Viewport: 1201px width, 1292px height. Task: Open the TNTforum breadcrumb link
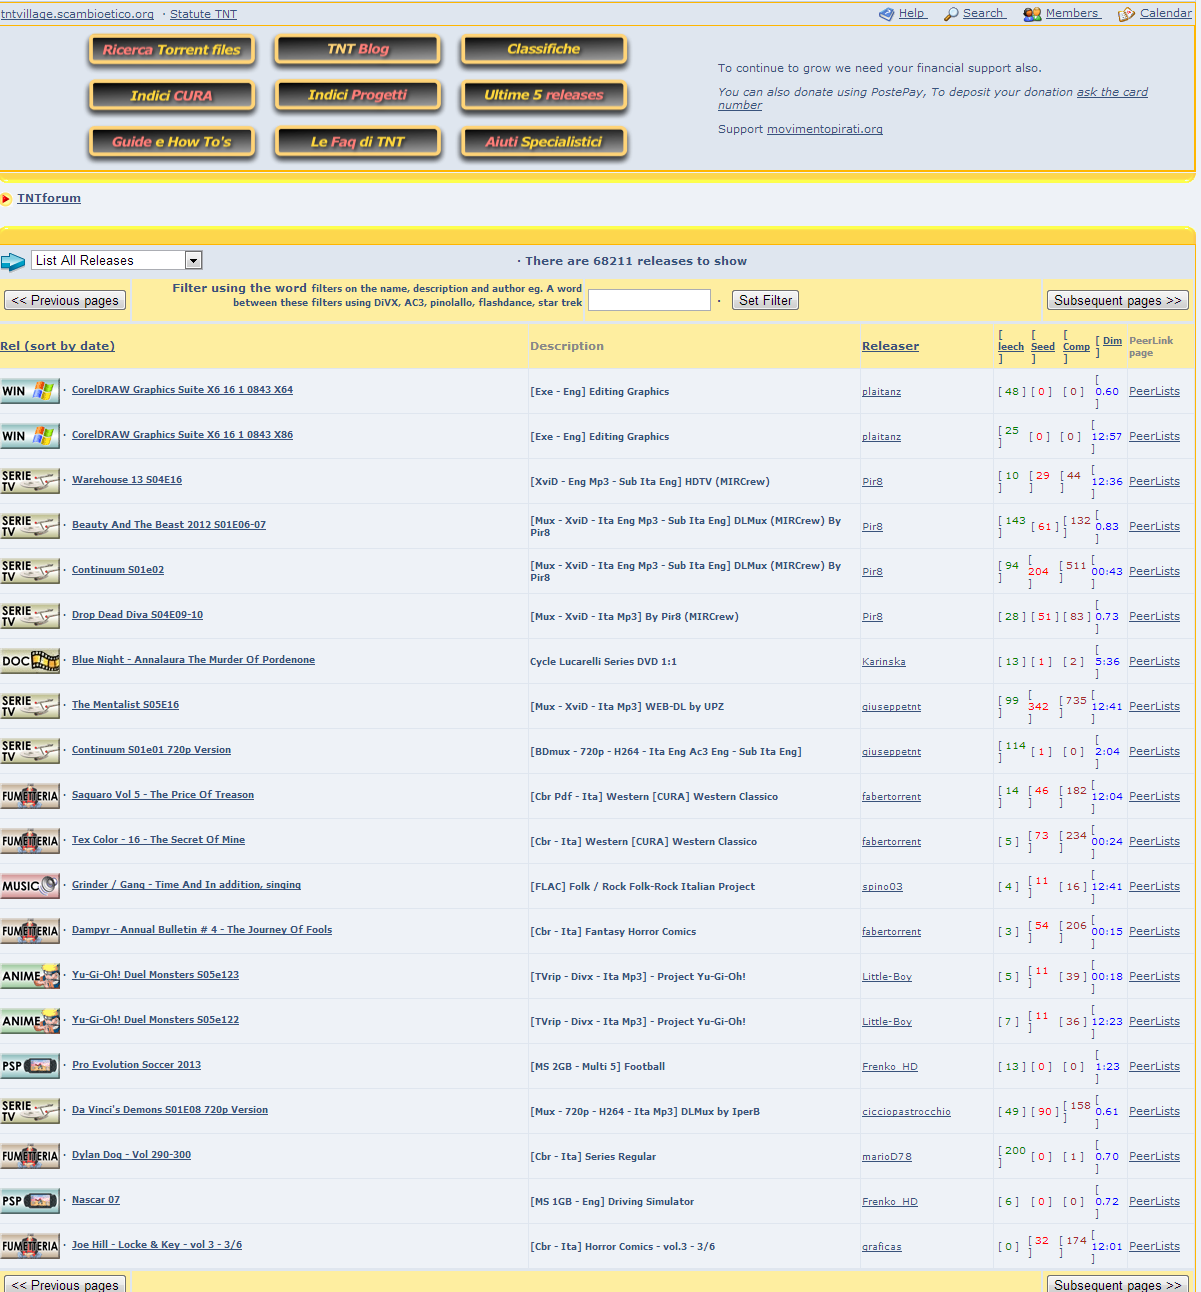click(49, 198)
